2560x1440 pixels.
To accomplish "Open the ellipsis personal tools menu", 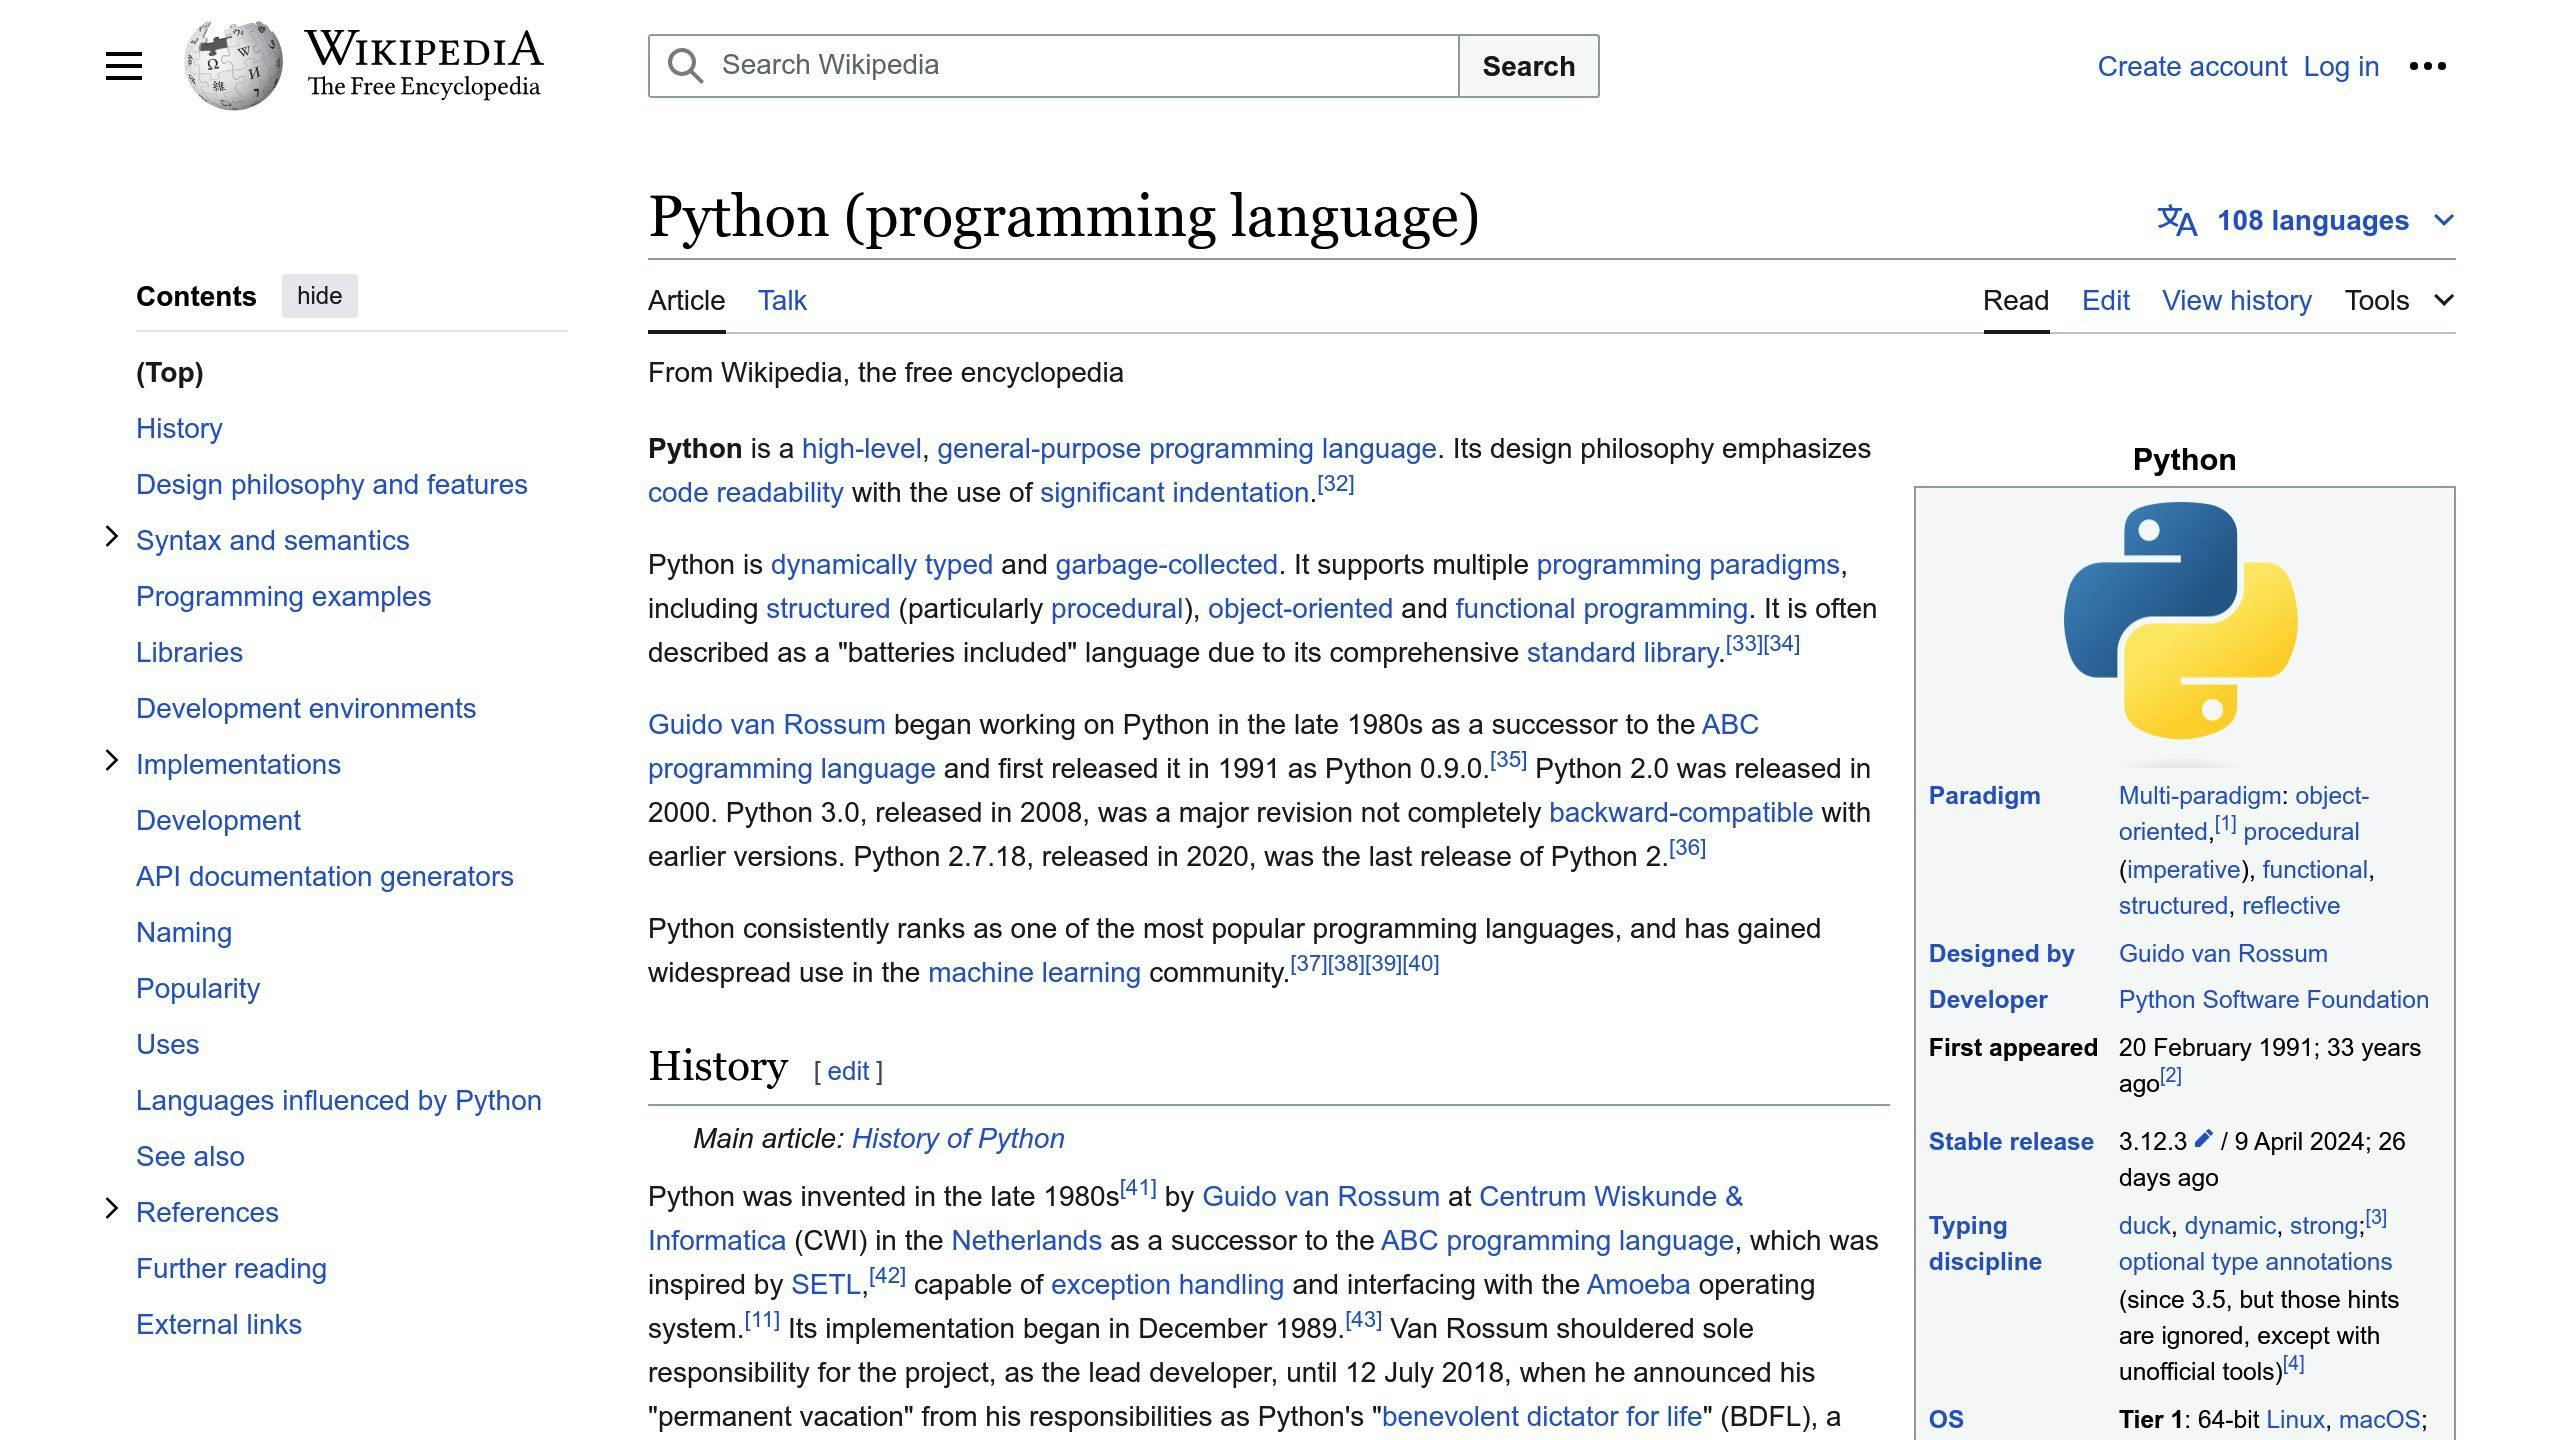I will click(2428, 65).
